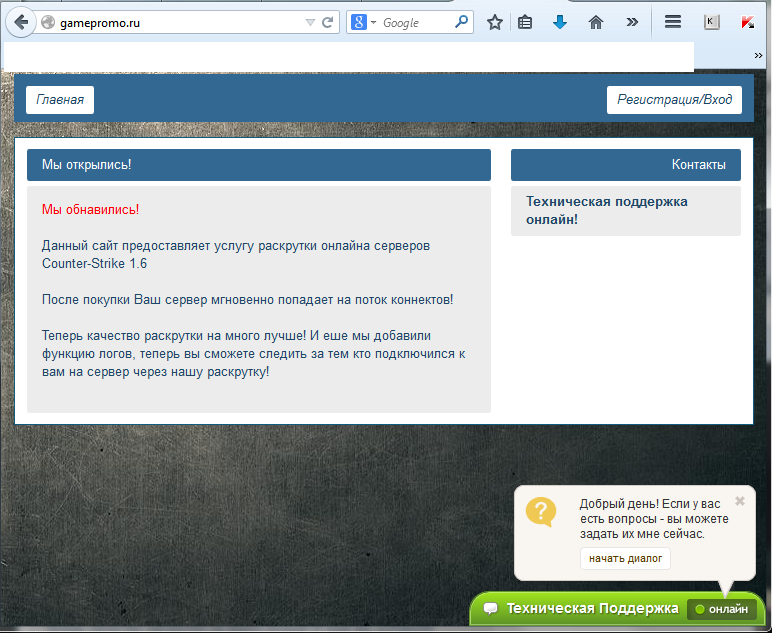The width and height of the screenshot is (772, 635).
Task: Bookmark this page with the star icon
Action: [x=495, y=23]
